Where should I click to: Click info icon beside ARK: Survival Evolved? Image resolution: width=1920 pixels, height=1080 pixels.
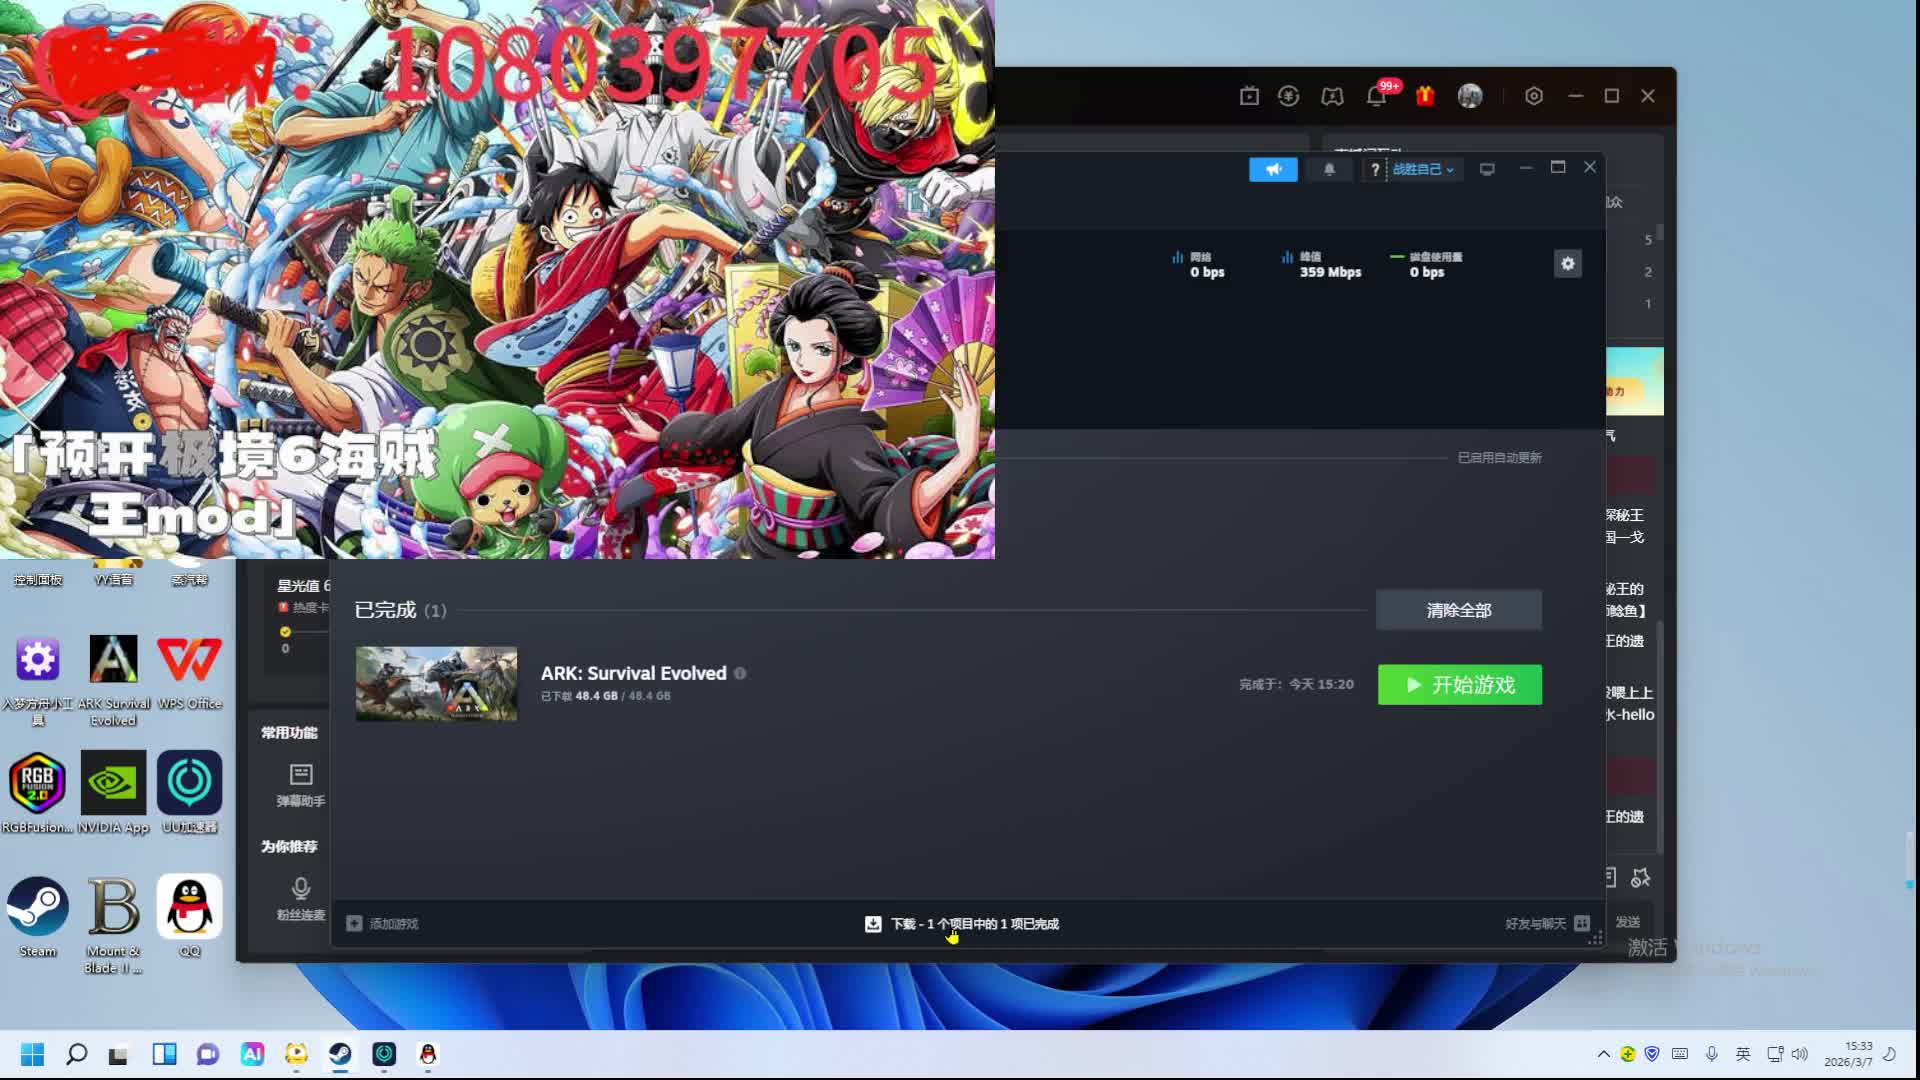click(740, 673)
